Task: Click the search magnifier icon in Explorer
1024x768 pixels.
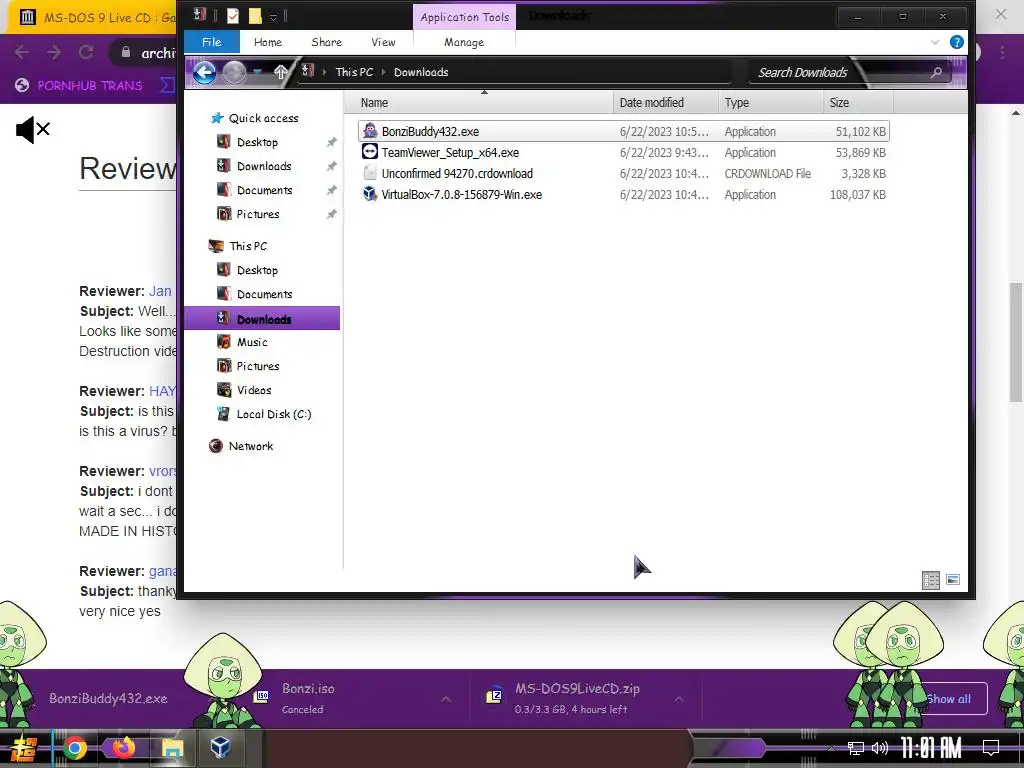Action: pyautogui.click(x=936, y=72)
